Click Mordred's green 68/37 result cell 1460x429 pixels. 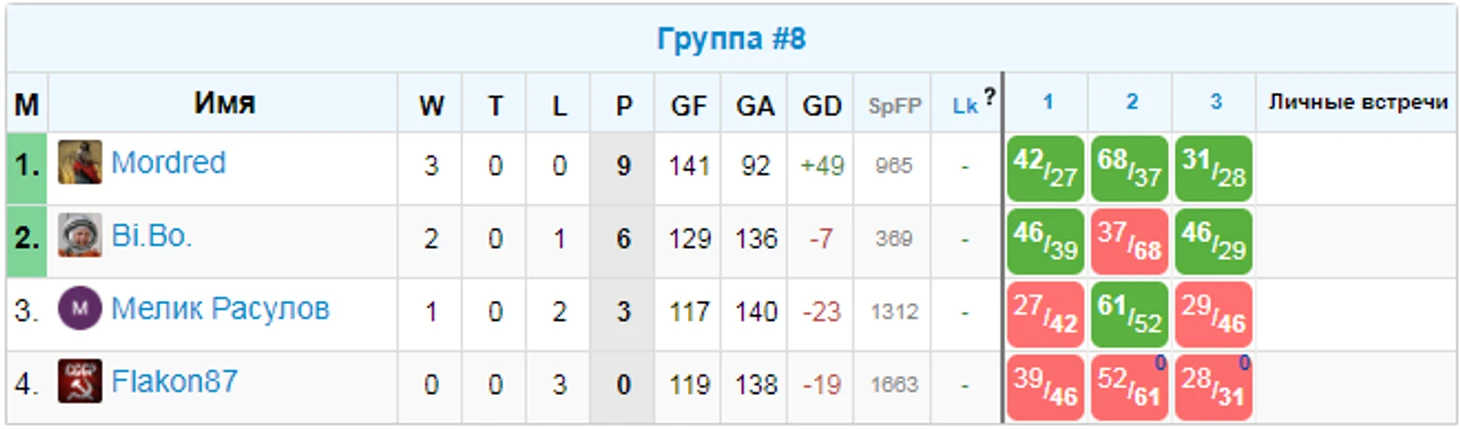point(1130,168)
